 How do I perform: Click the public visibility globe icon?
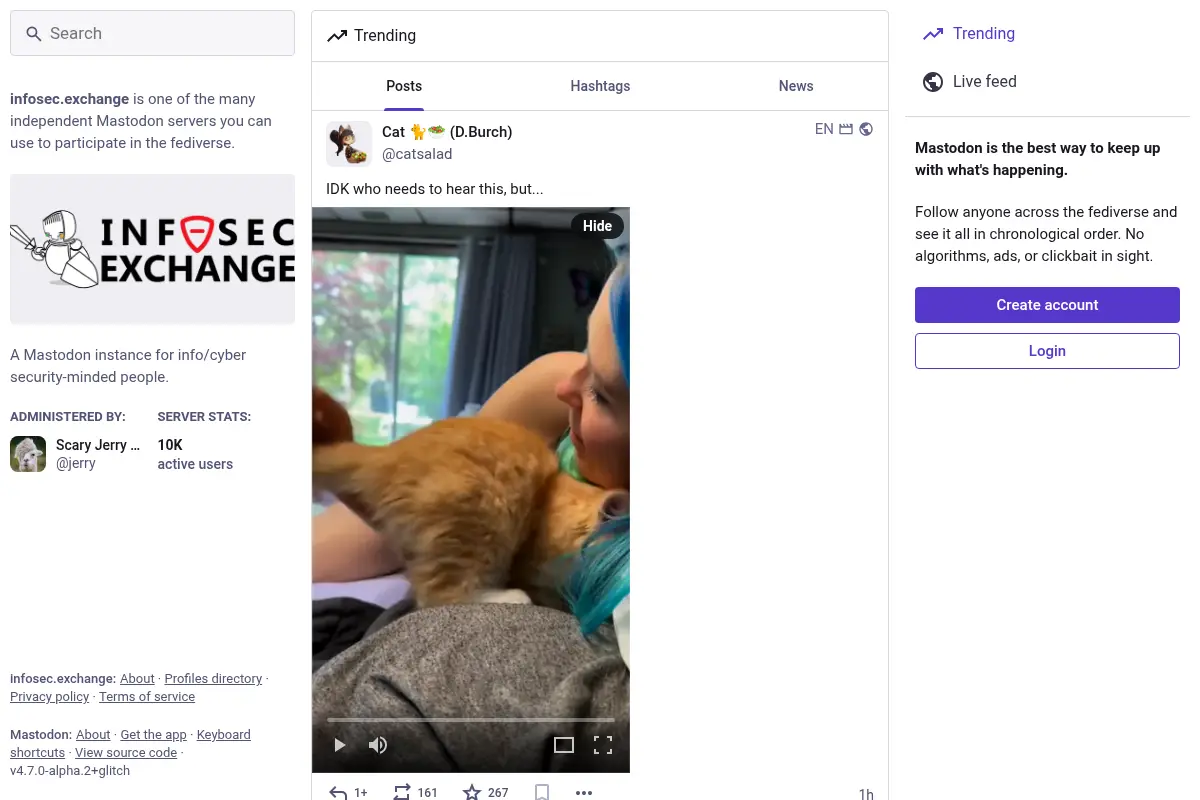pyautogui.click(x=866, y=129)
